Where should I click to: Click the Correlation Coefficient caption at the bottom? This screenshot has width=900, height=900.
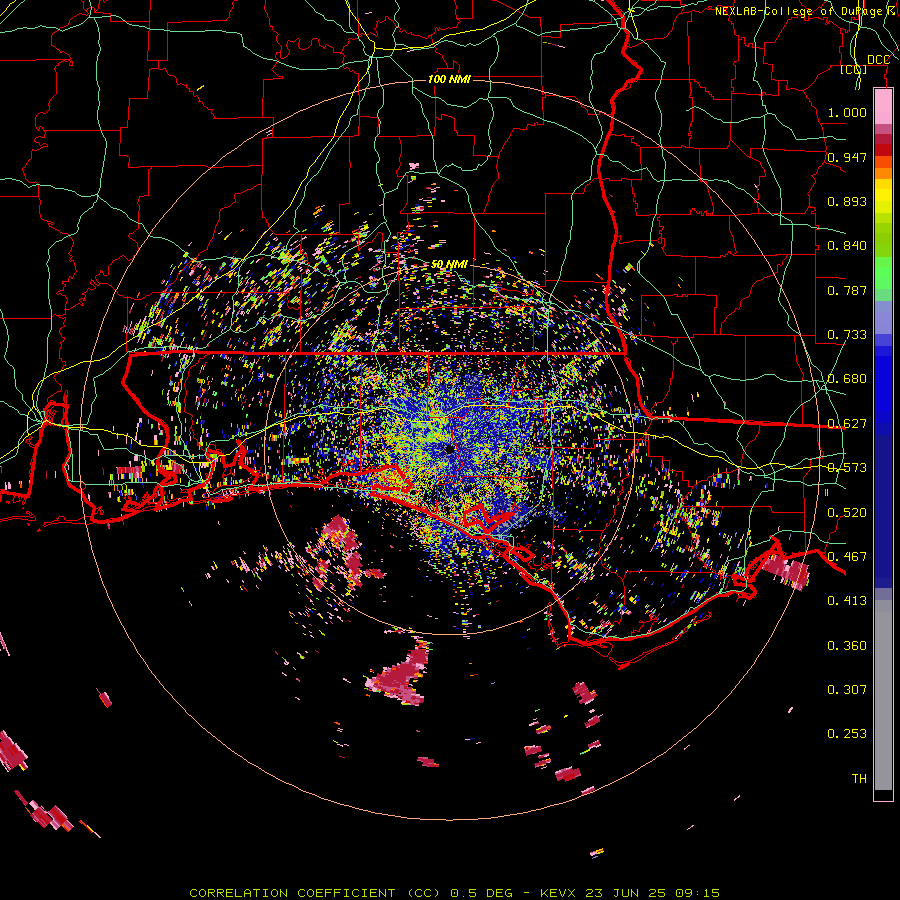tap(455, 893)
